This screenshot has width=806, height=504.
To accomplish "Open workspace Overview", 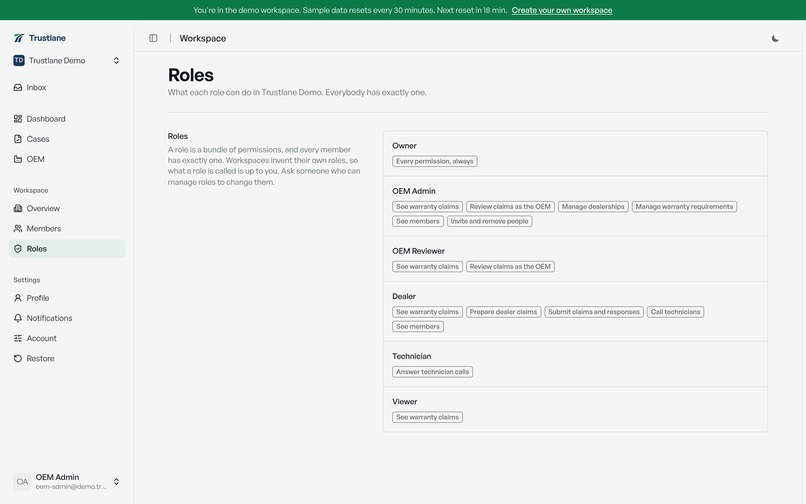I will [x=67, y=208].
